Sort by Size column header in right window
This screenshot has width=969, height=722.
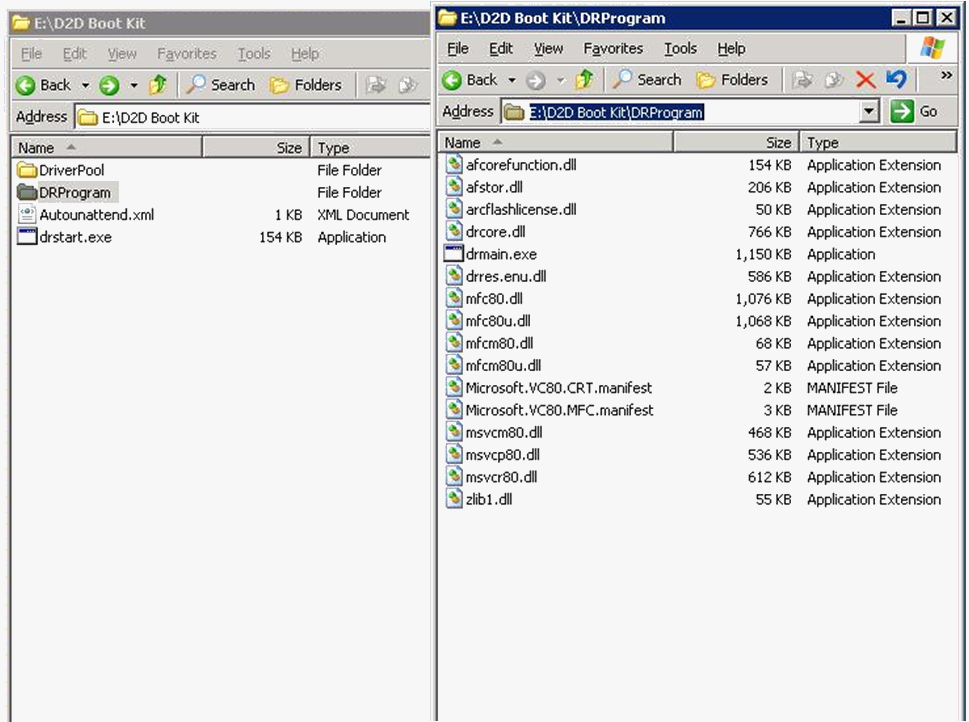point(735,143)
